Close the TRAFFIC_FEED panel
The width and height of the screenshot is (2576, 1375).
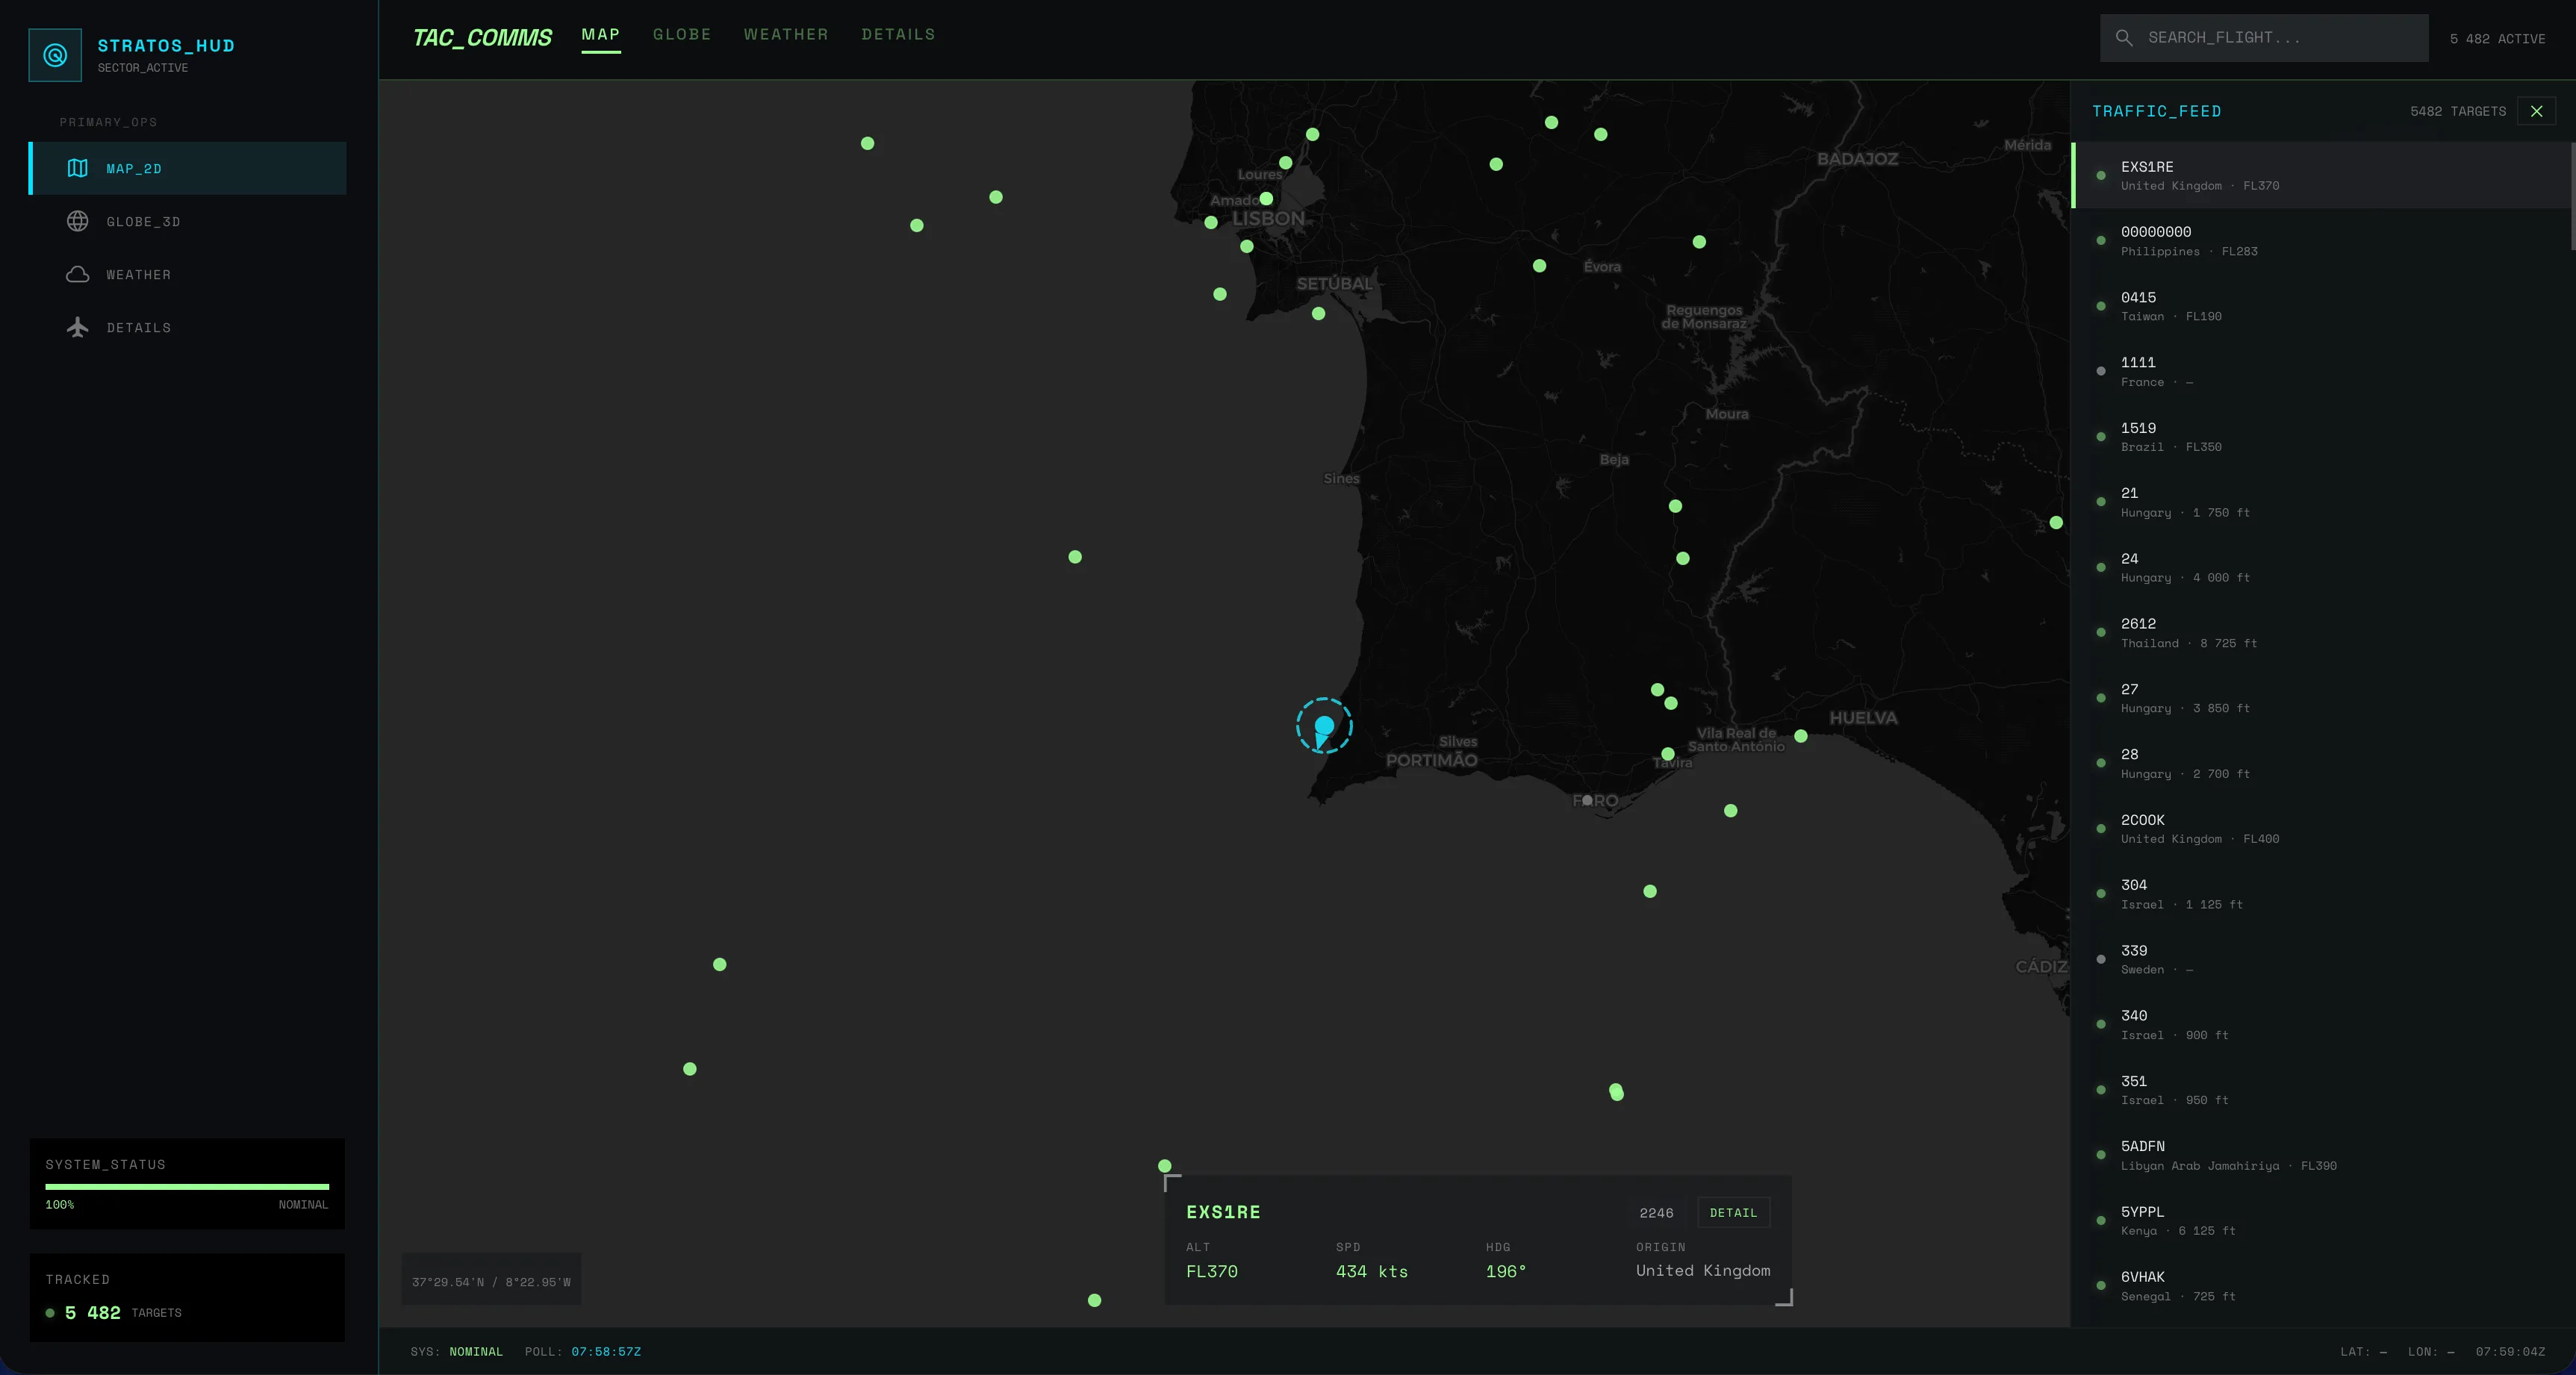(2536, 111)
